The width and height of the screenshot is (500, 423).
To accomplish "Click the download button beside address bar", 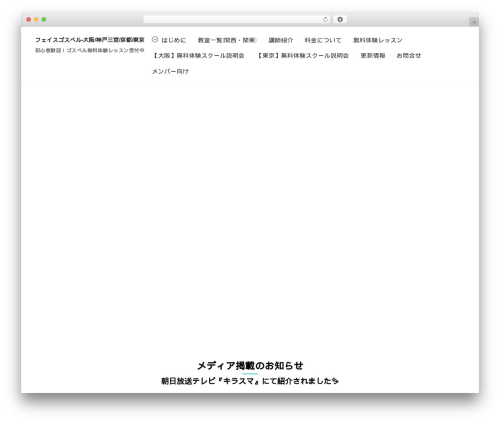I will click(340, 19).
